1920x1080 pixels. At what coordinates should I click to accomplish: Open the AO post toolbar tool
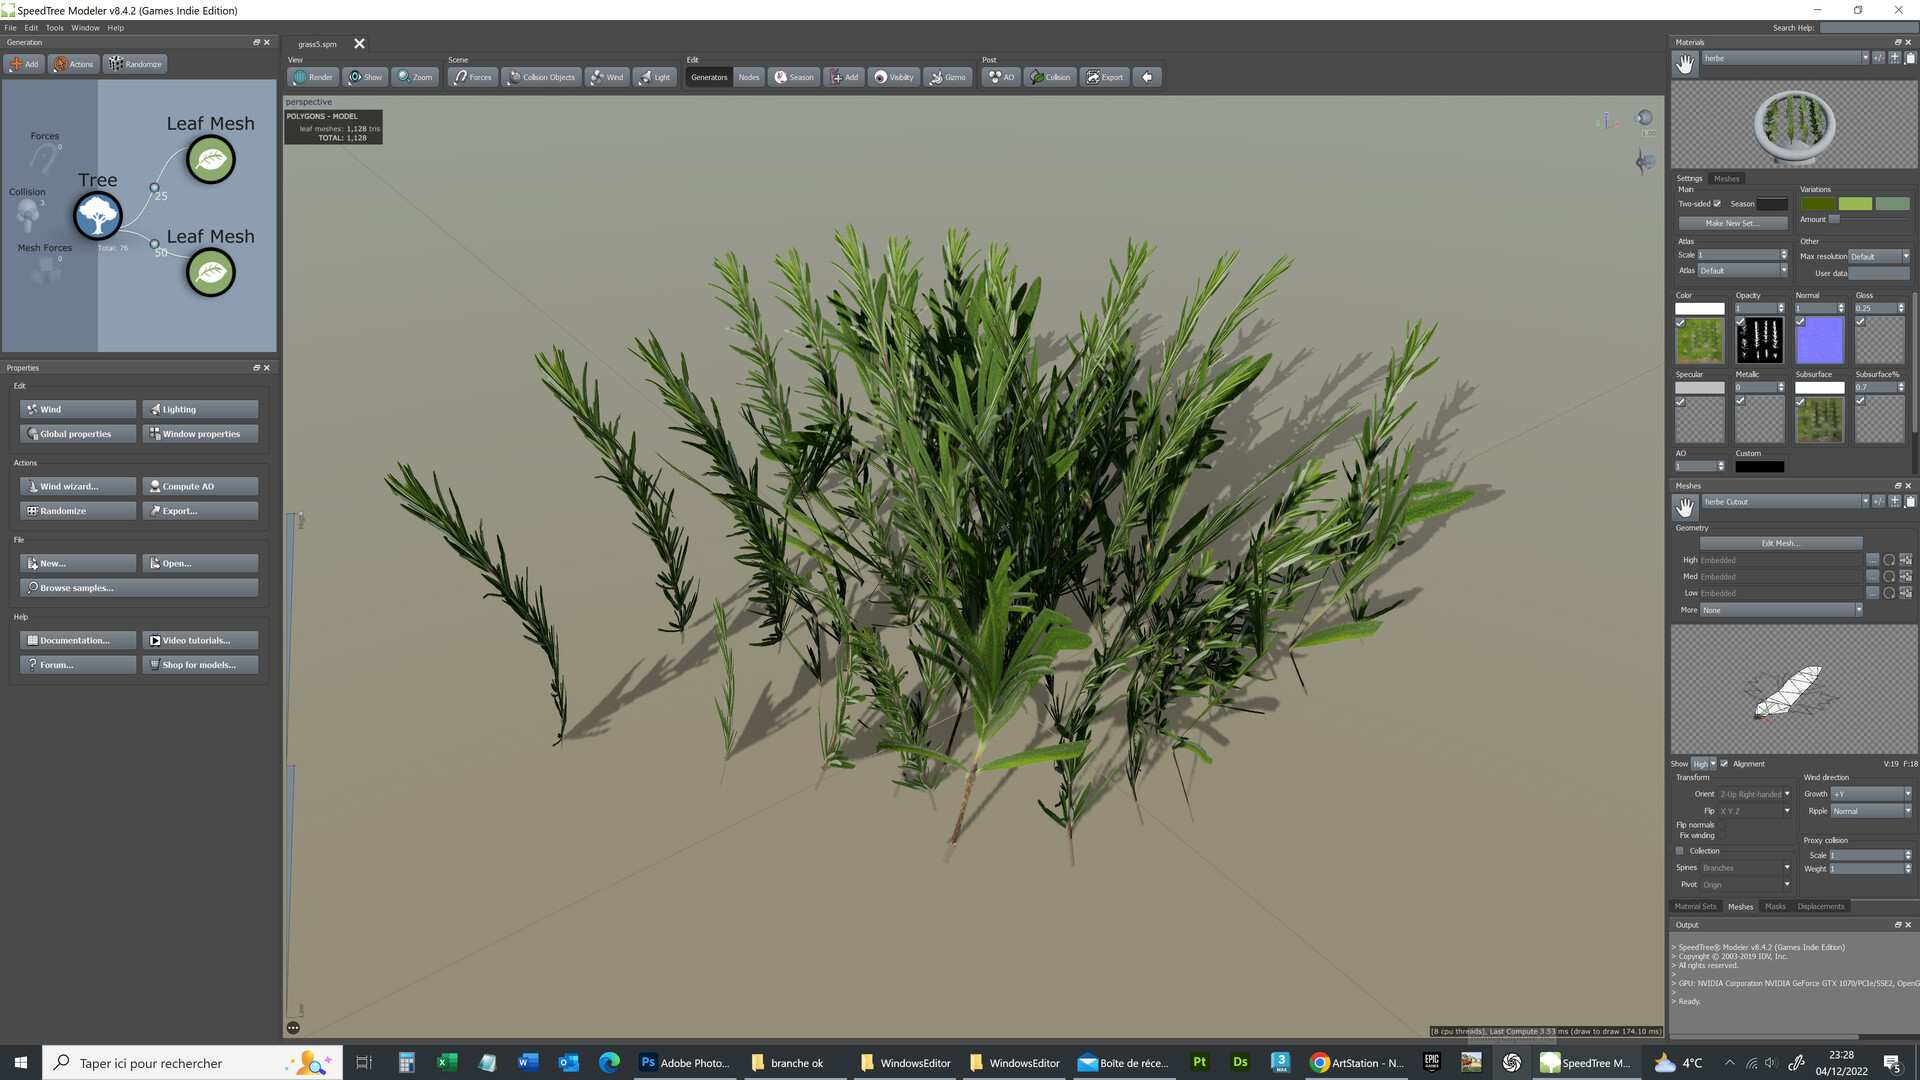click(x=1001, y=77)
